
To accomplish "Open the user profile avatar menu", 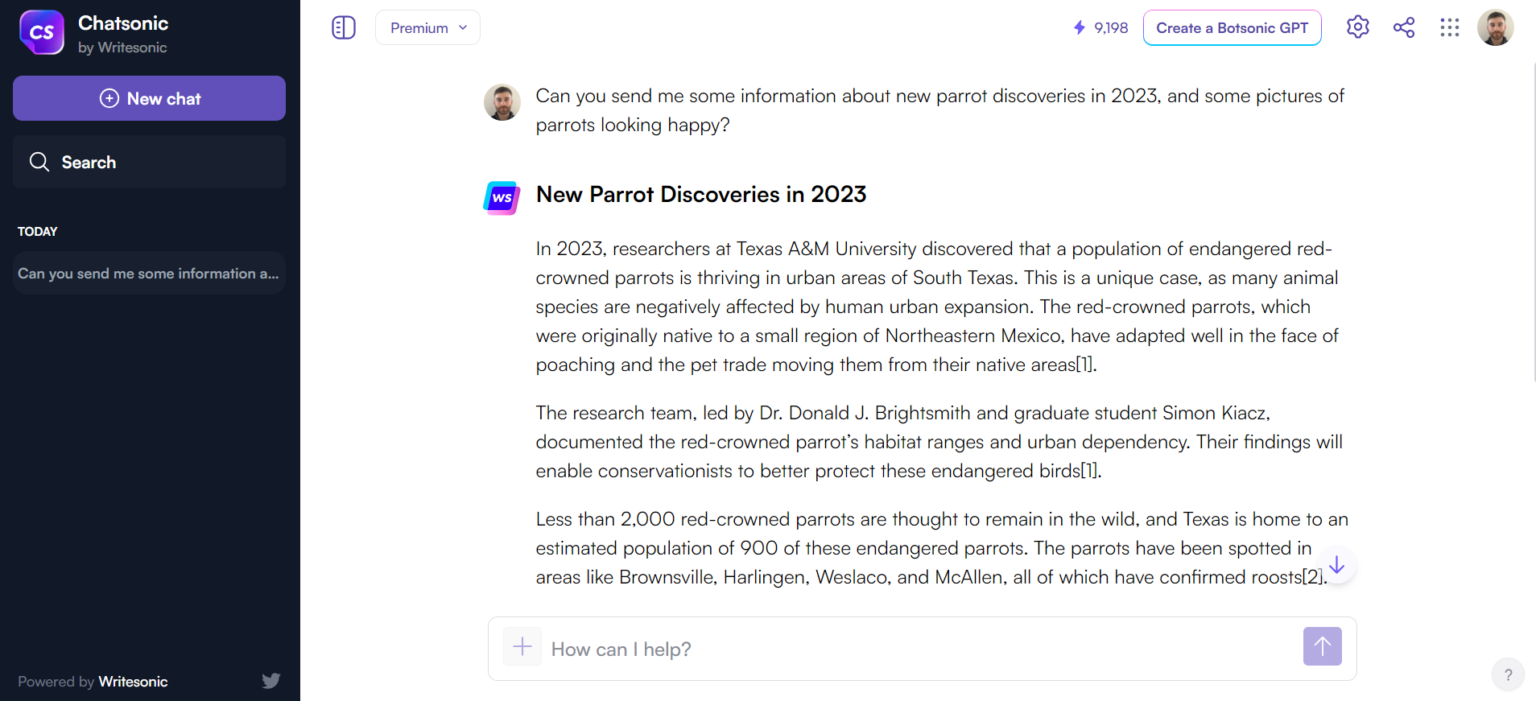I will [1495, 28].
